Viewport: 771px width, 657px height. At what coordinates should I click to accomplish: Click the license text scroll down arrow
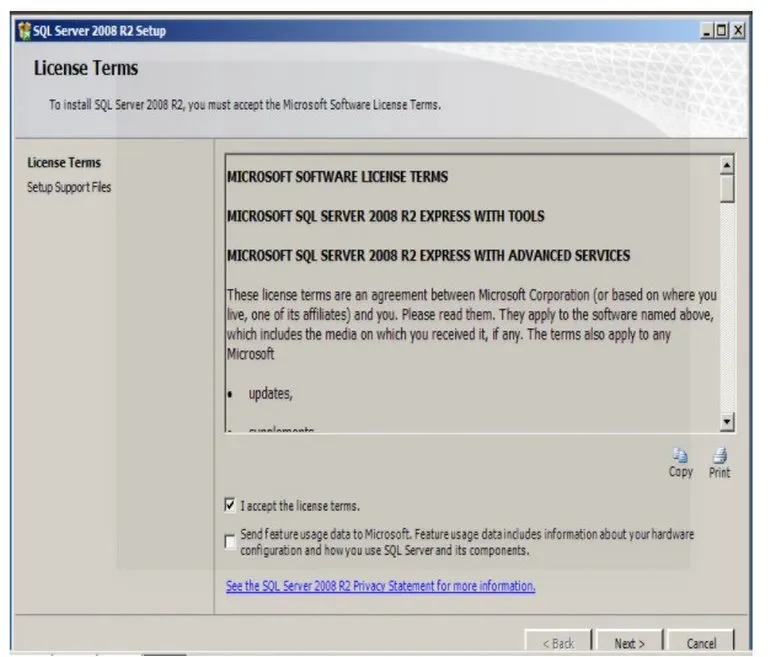[x=727, y=421]
